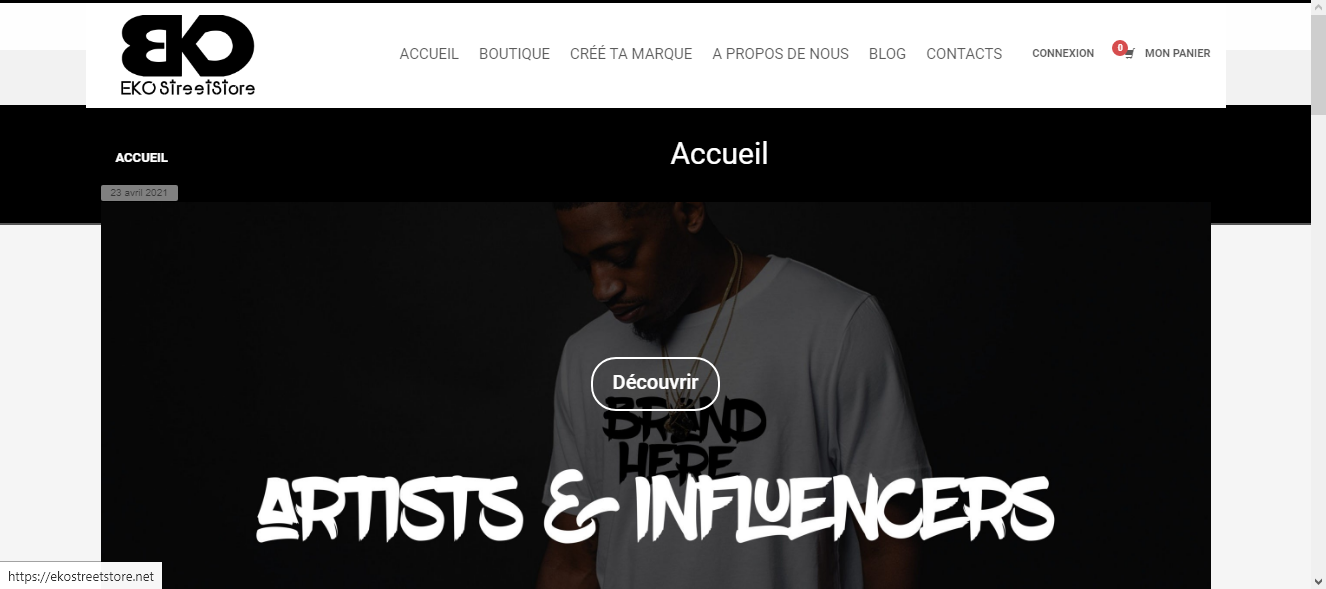This screenshot has width=1326, height=589.
Task: Open the MON PANIER link
Action: (x=1177, y=54)
